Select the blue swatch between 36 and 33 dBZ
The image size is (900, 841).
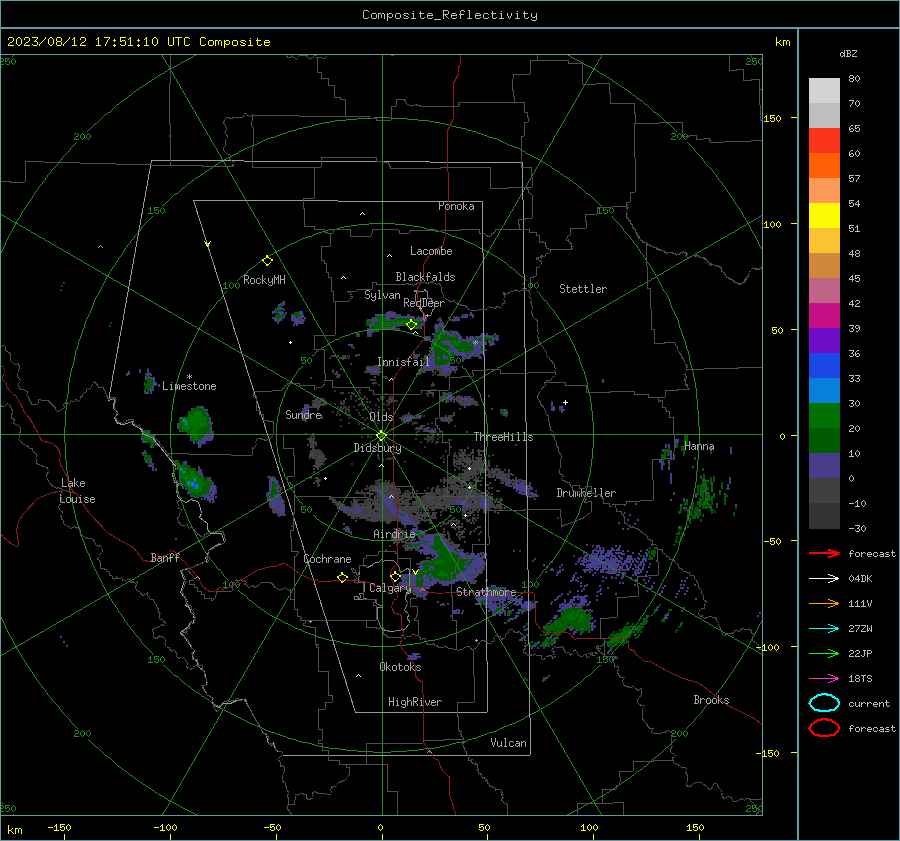coord(824,365)
